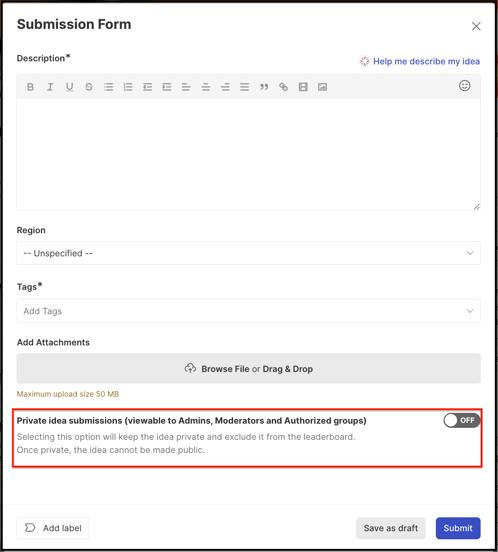Image resolution: width=498 pixels, height=552 pixels.
Task: Insert a bulleted list
Action: pyautogui.click(x=108, y=87)
